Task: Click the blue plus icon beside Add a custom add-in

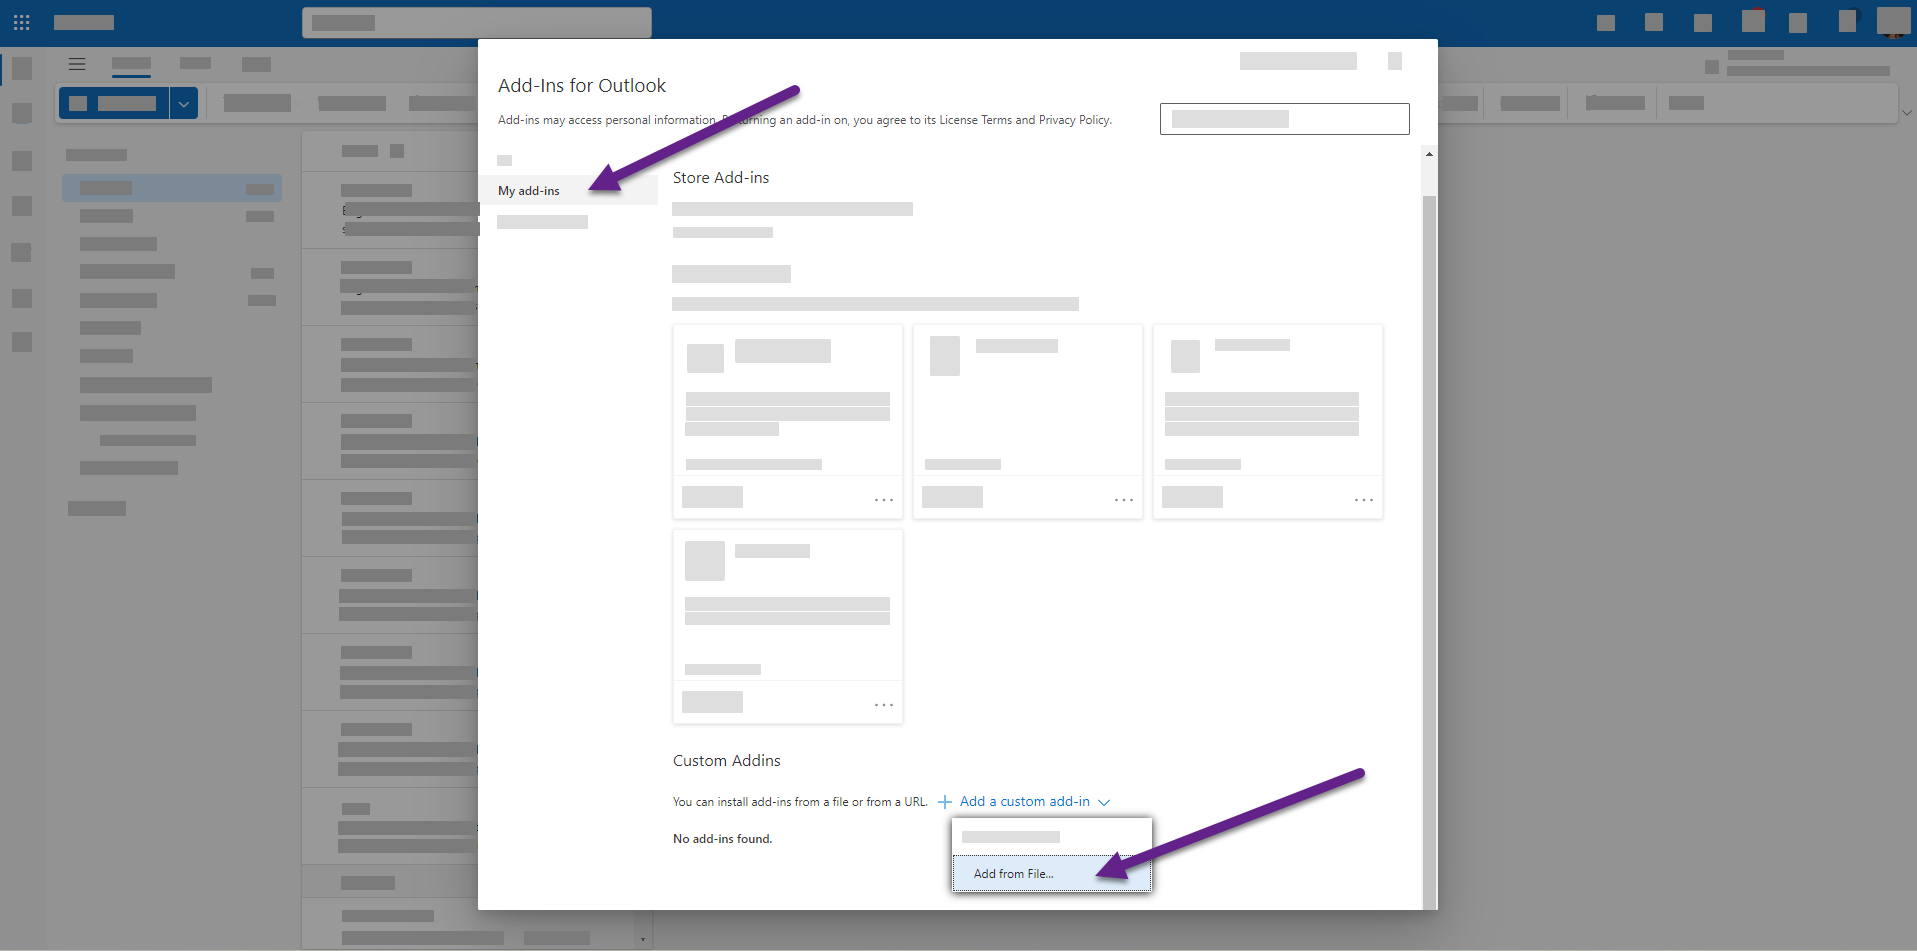Action: click(x=944, y=802)
